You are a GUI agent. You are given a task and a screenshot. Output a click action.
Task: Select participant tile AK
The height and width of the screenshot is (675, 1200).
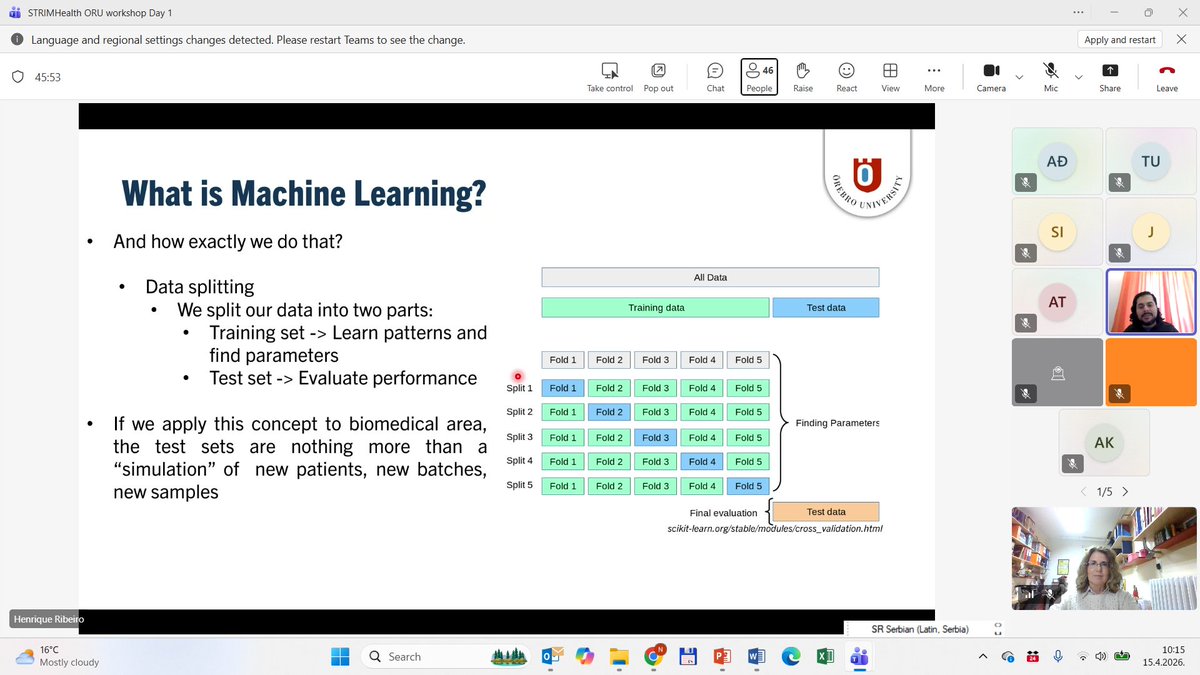point(1104,441)
